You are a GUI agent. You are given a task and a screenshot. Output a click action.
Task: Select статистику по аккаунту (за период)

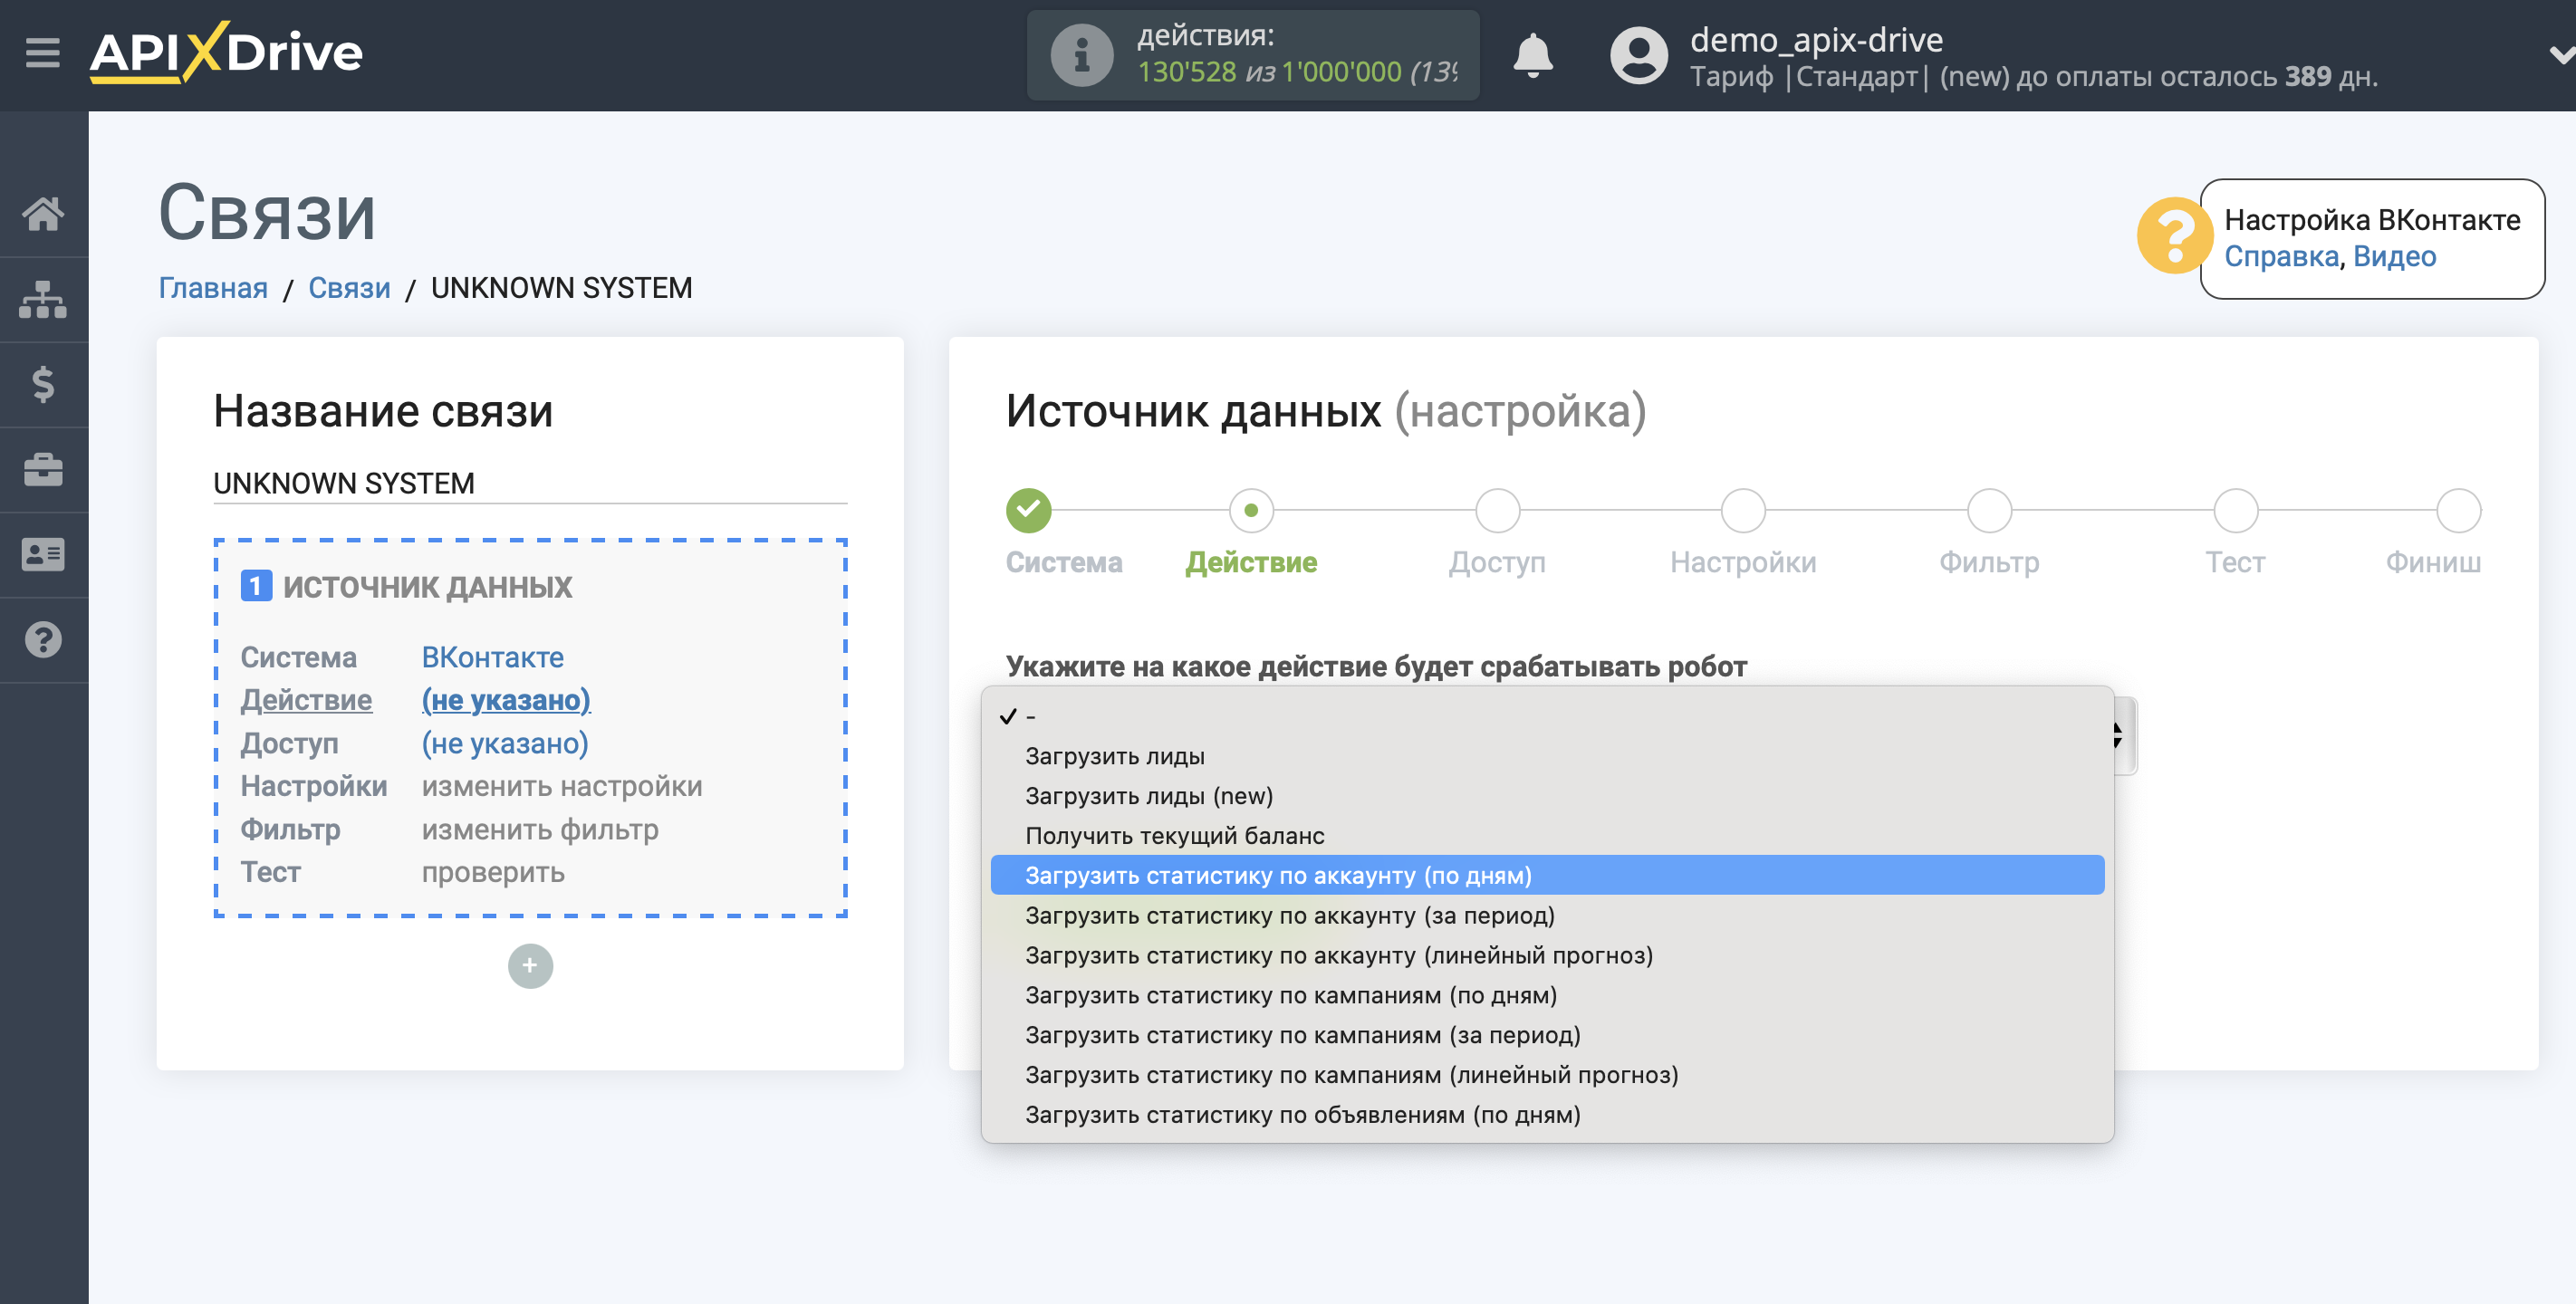point(1547,915)
